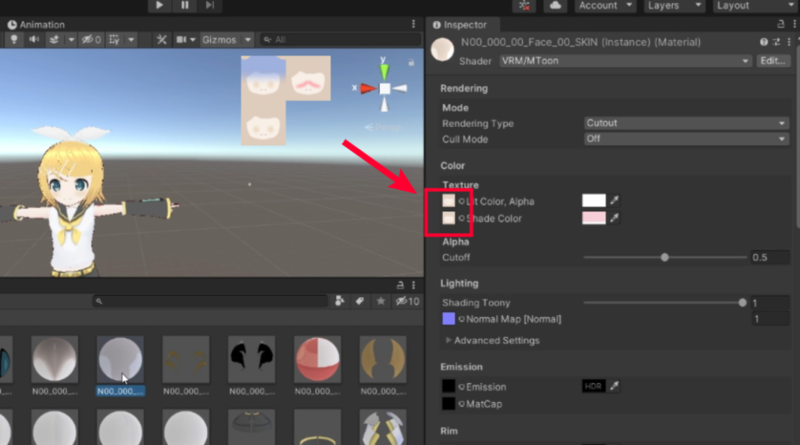This screenshot has width=800, height=445.
Task: Click the green Y axis gizmo cone
Action: (384, 70)
